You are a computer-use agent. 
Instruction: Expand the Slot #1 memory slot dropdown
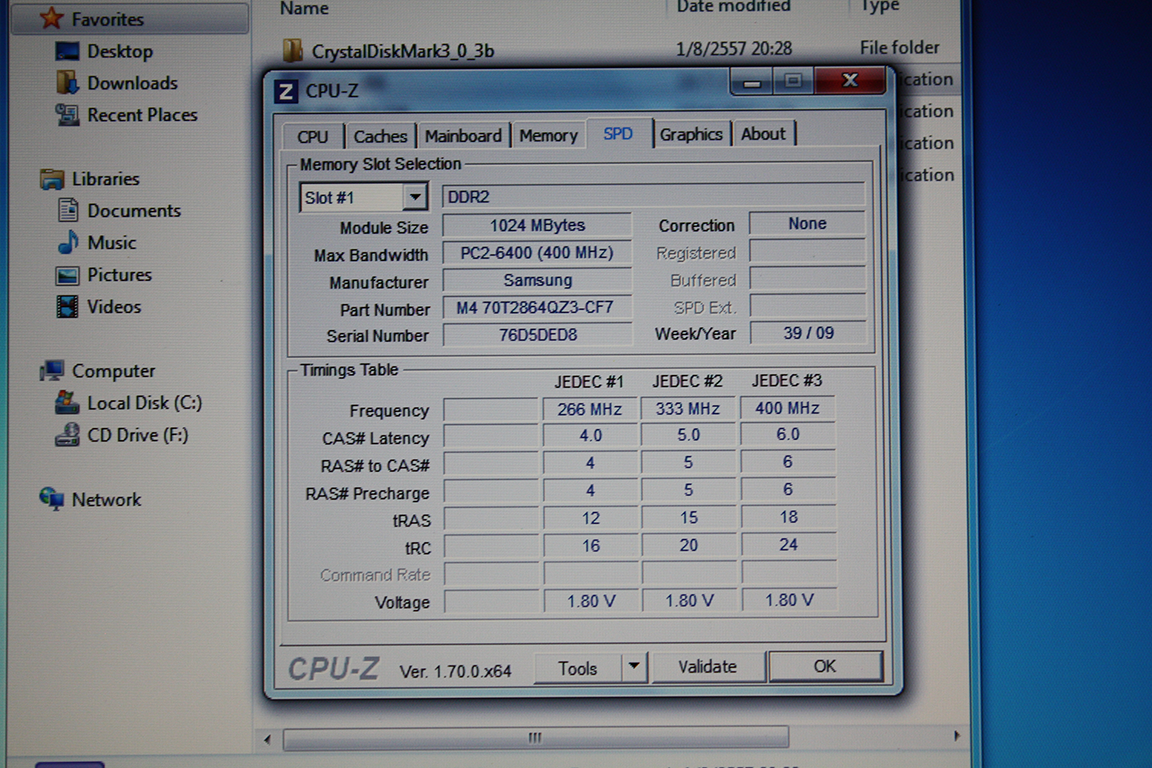pos(415,197)
